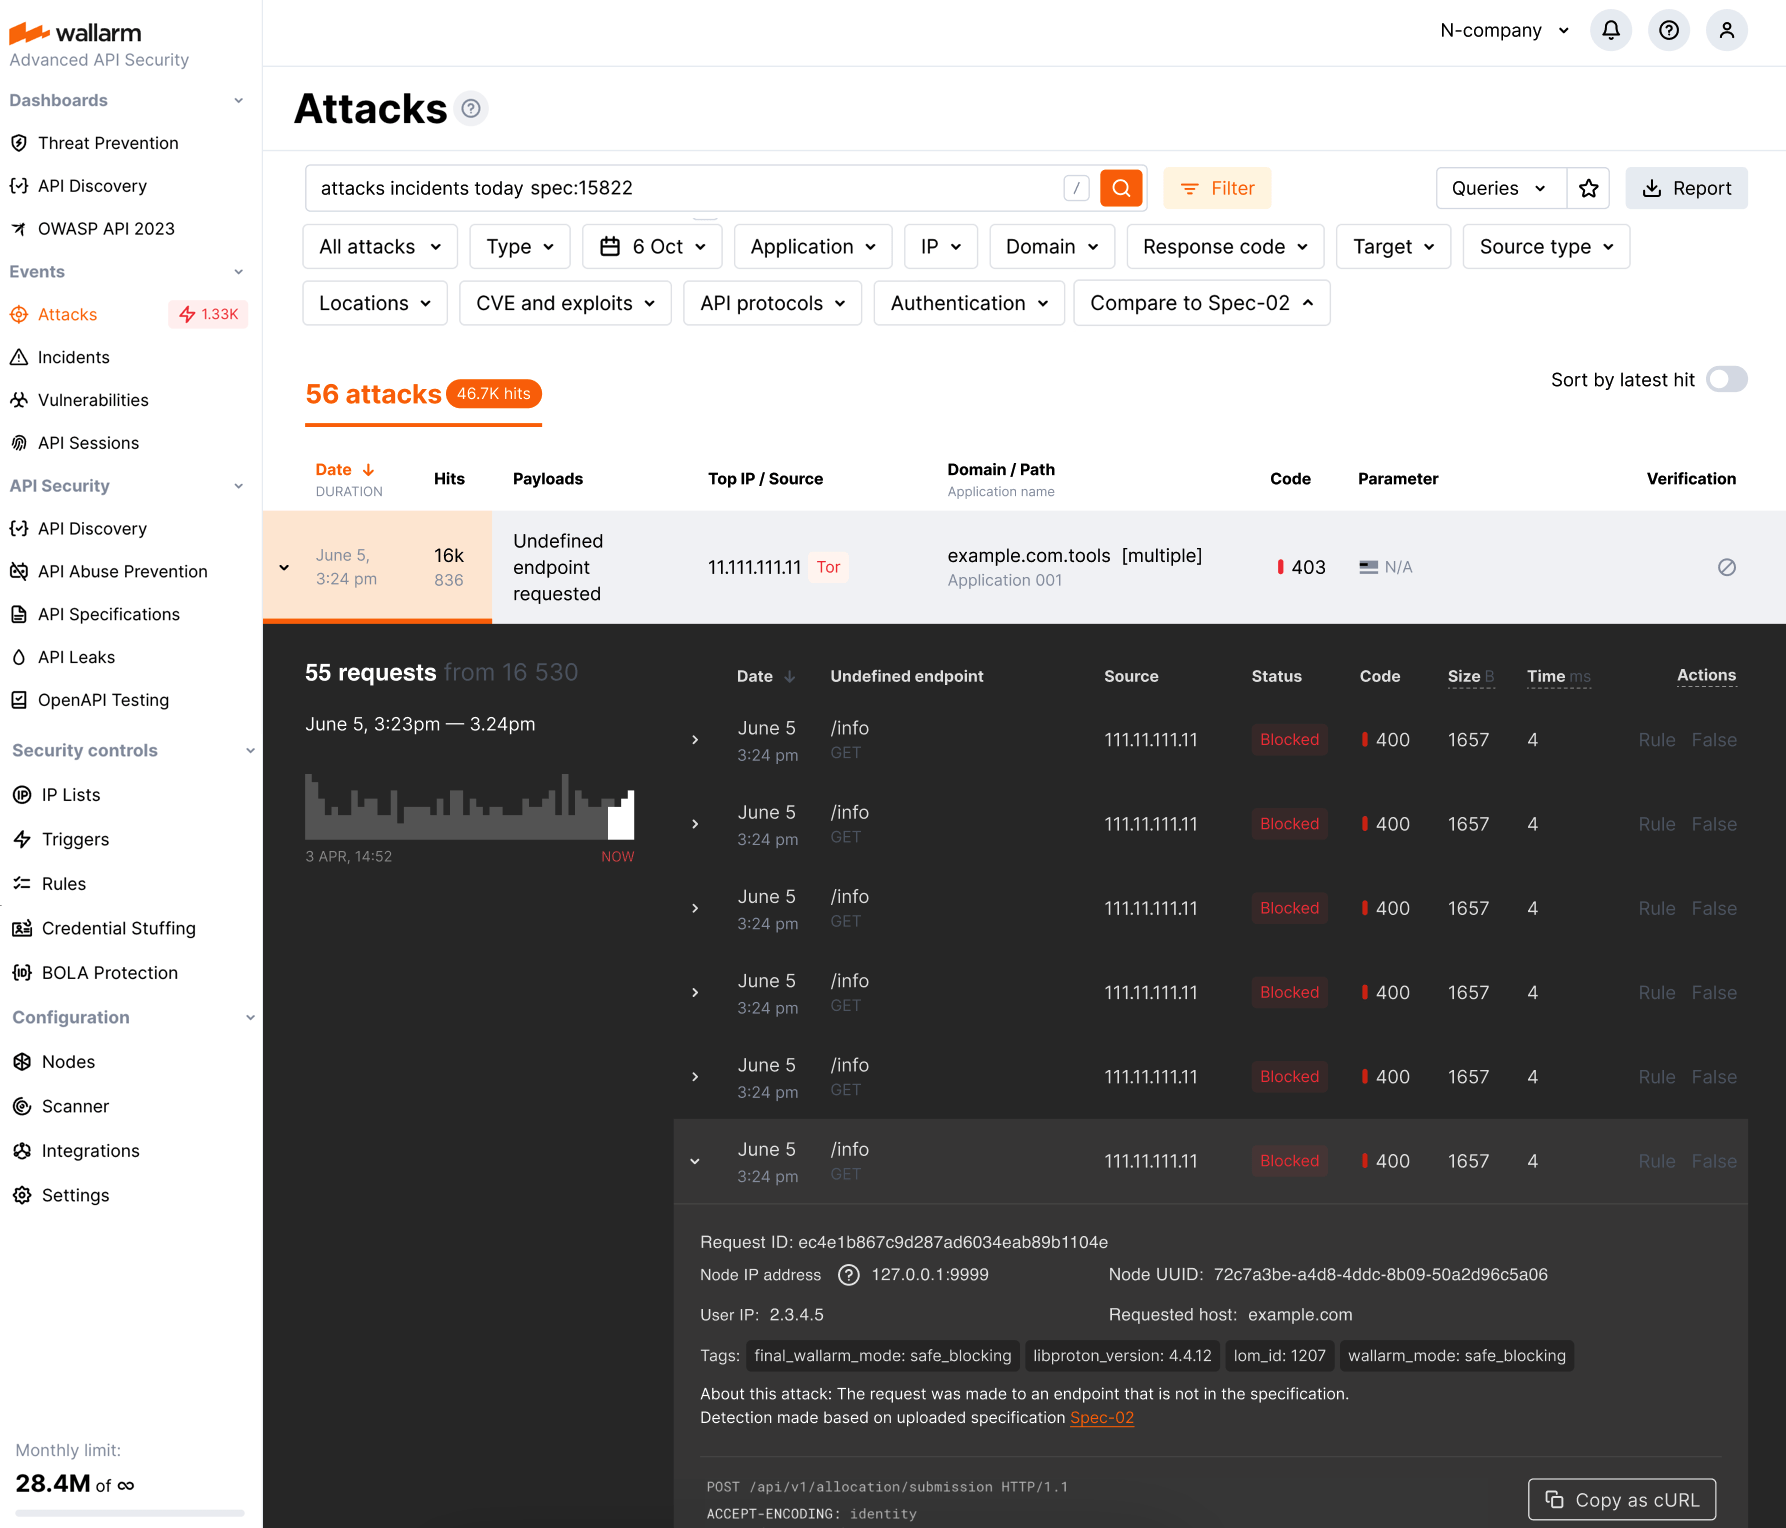The height and width of the screenshot is (1528, 1786).
Task: Select the Scanner icon in the sidebar
Action: tap(22, 1106)
